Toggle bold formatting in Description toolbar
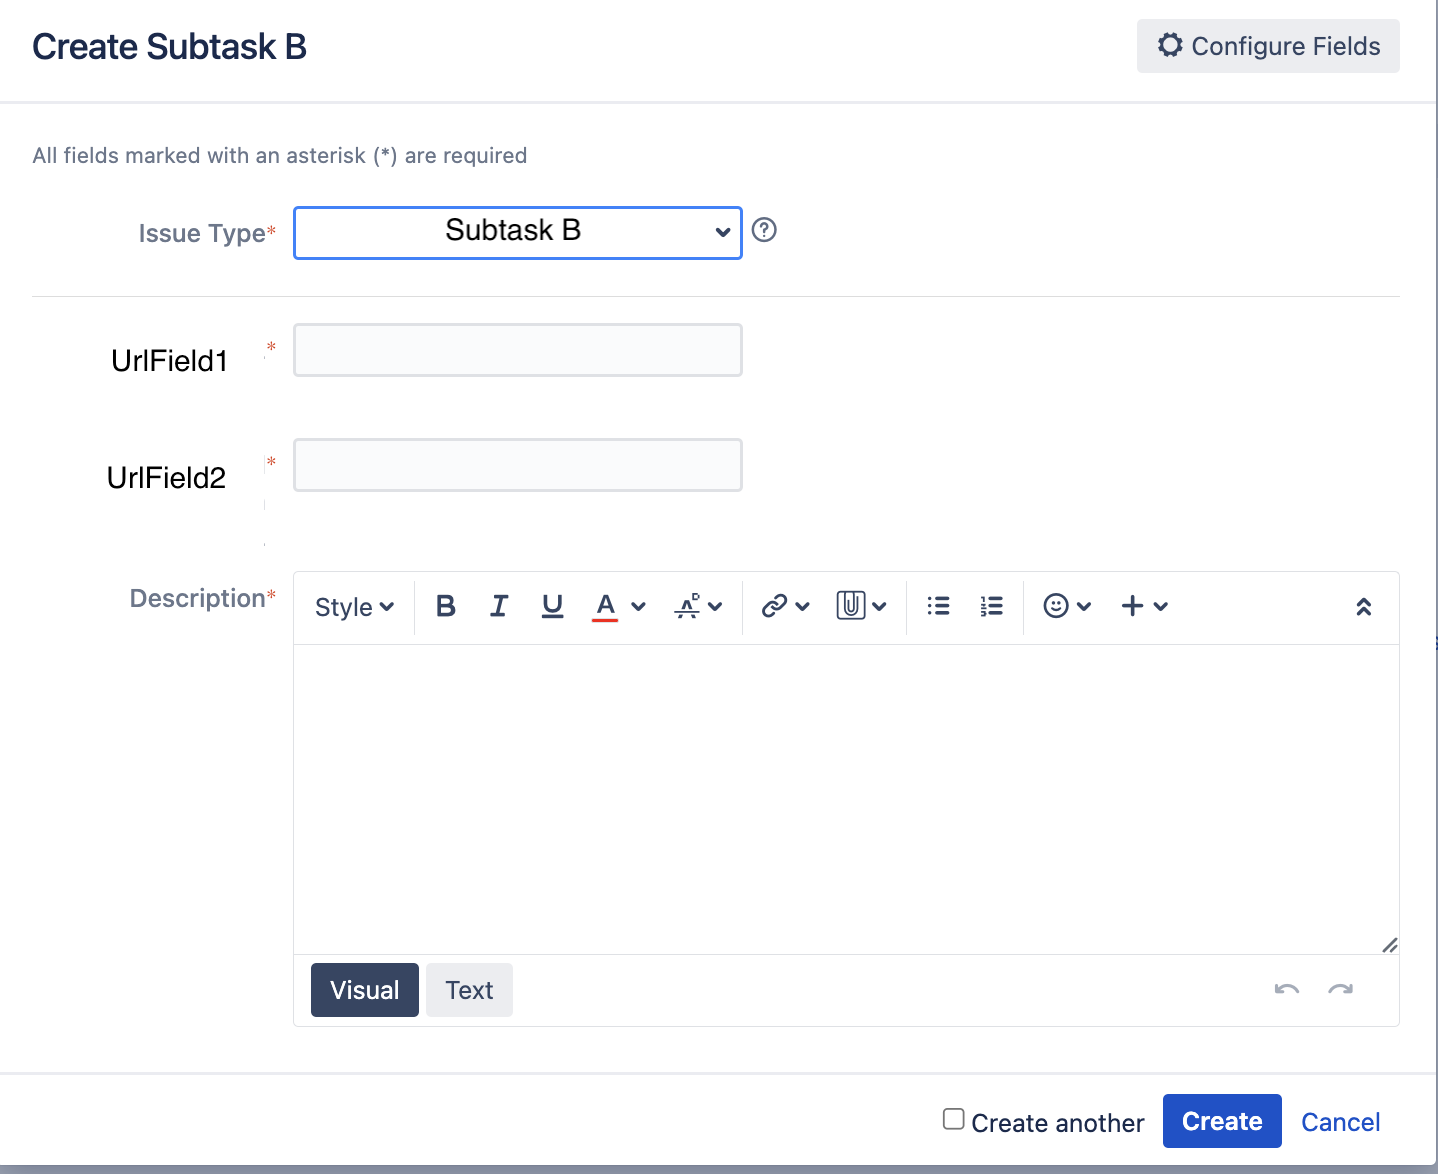Image resolution: width=1438 pixels, height=1174 pixels. click(x=446, y=606)
